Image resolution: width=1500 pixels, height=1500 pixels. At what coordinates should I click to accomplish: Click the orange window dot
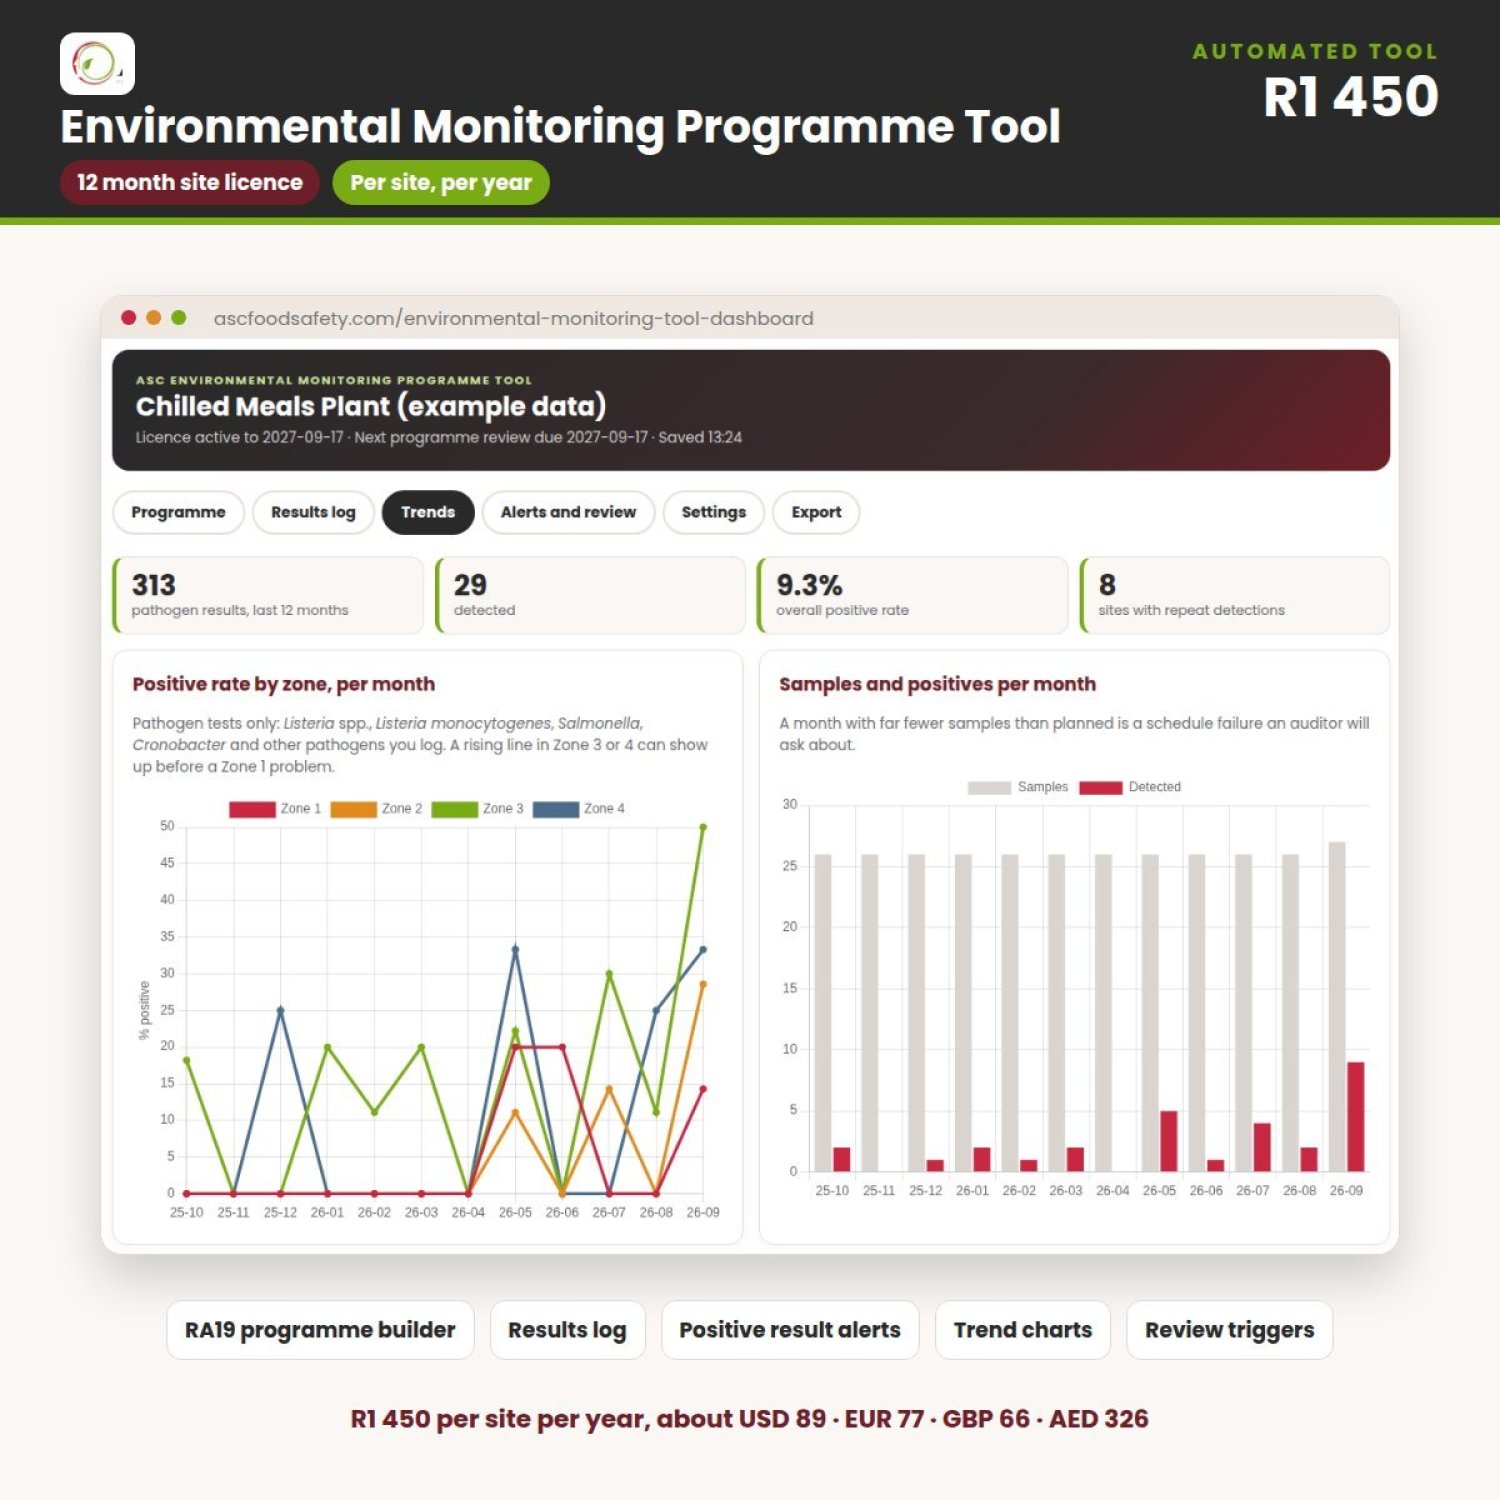point(154,318)
